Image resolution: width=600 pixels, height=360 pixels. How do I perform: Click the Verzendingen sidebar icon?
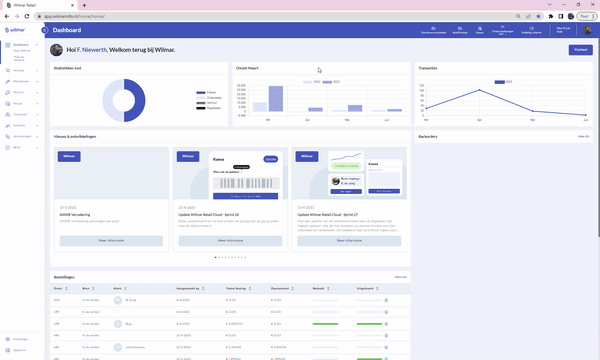[8, 137]
